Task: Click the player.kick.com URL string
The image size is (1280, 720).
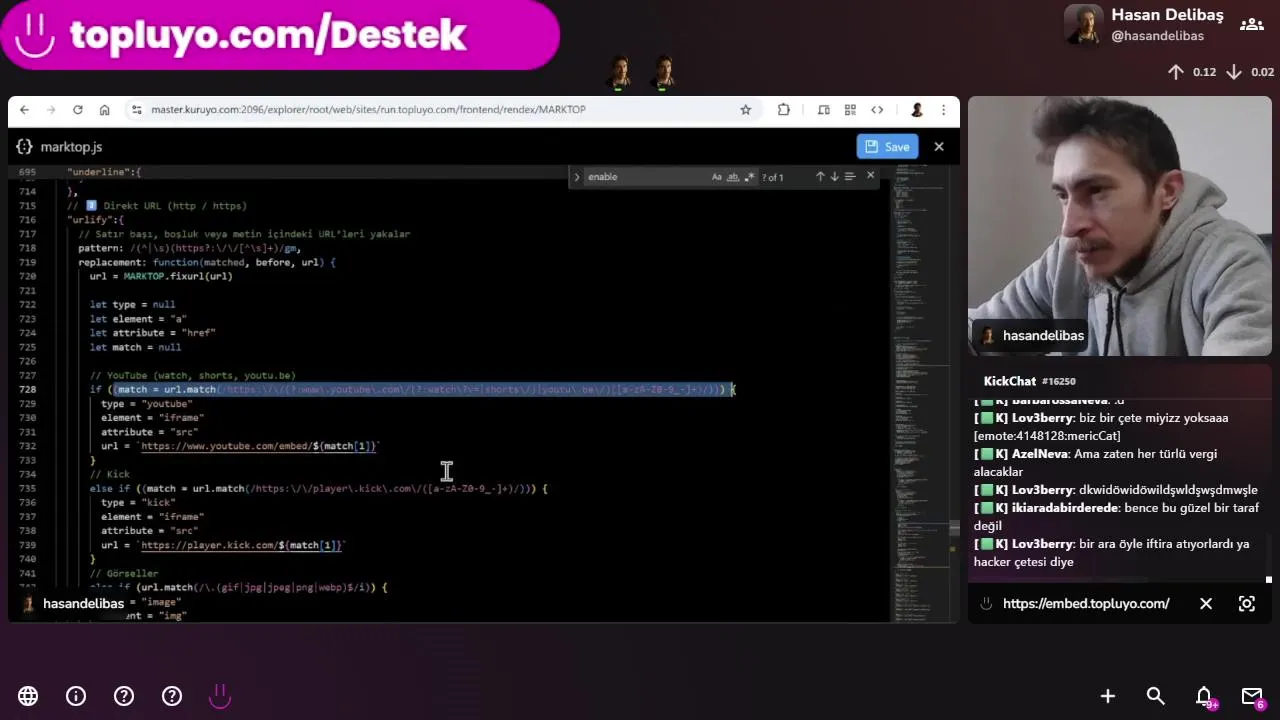Action: tap(242, 545)
